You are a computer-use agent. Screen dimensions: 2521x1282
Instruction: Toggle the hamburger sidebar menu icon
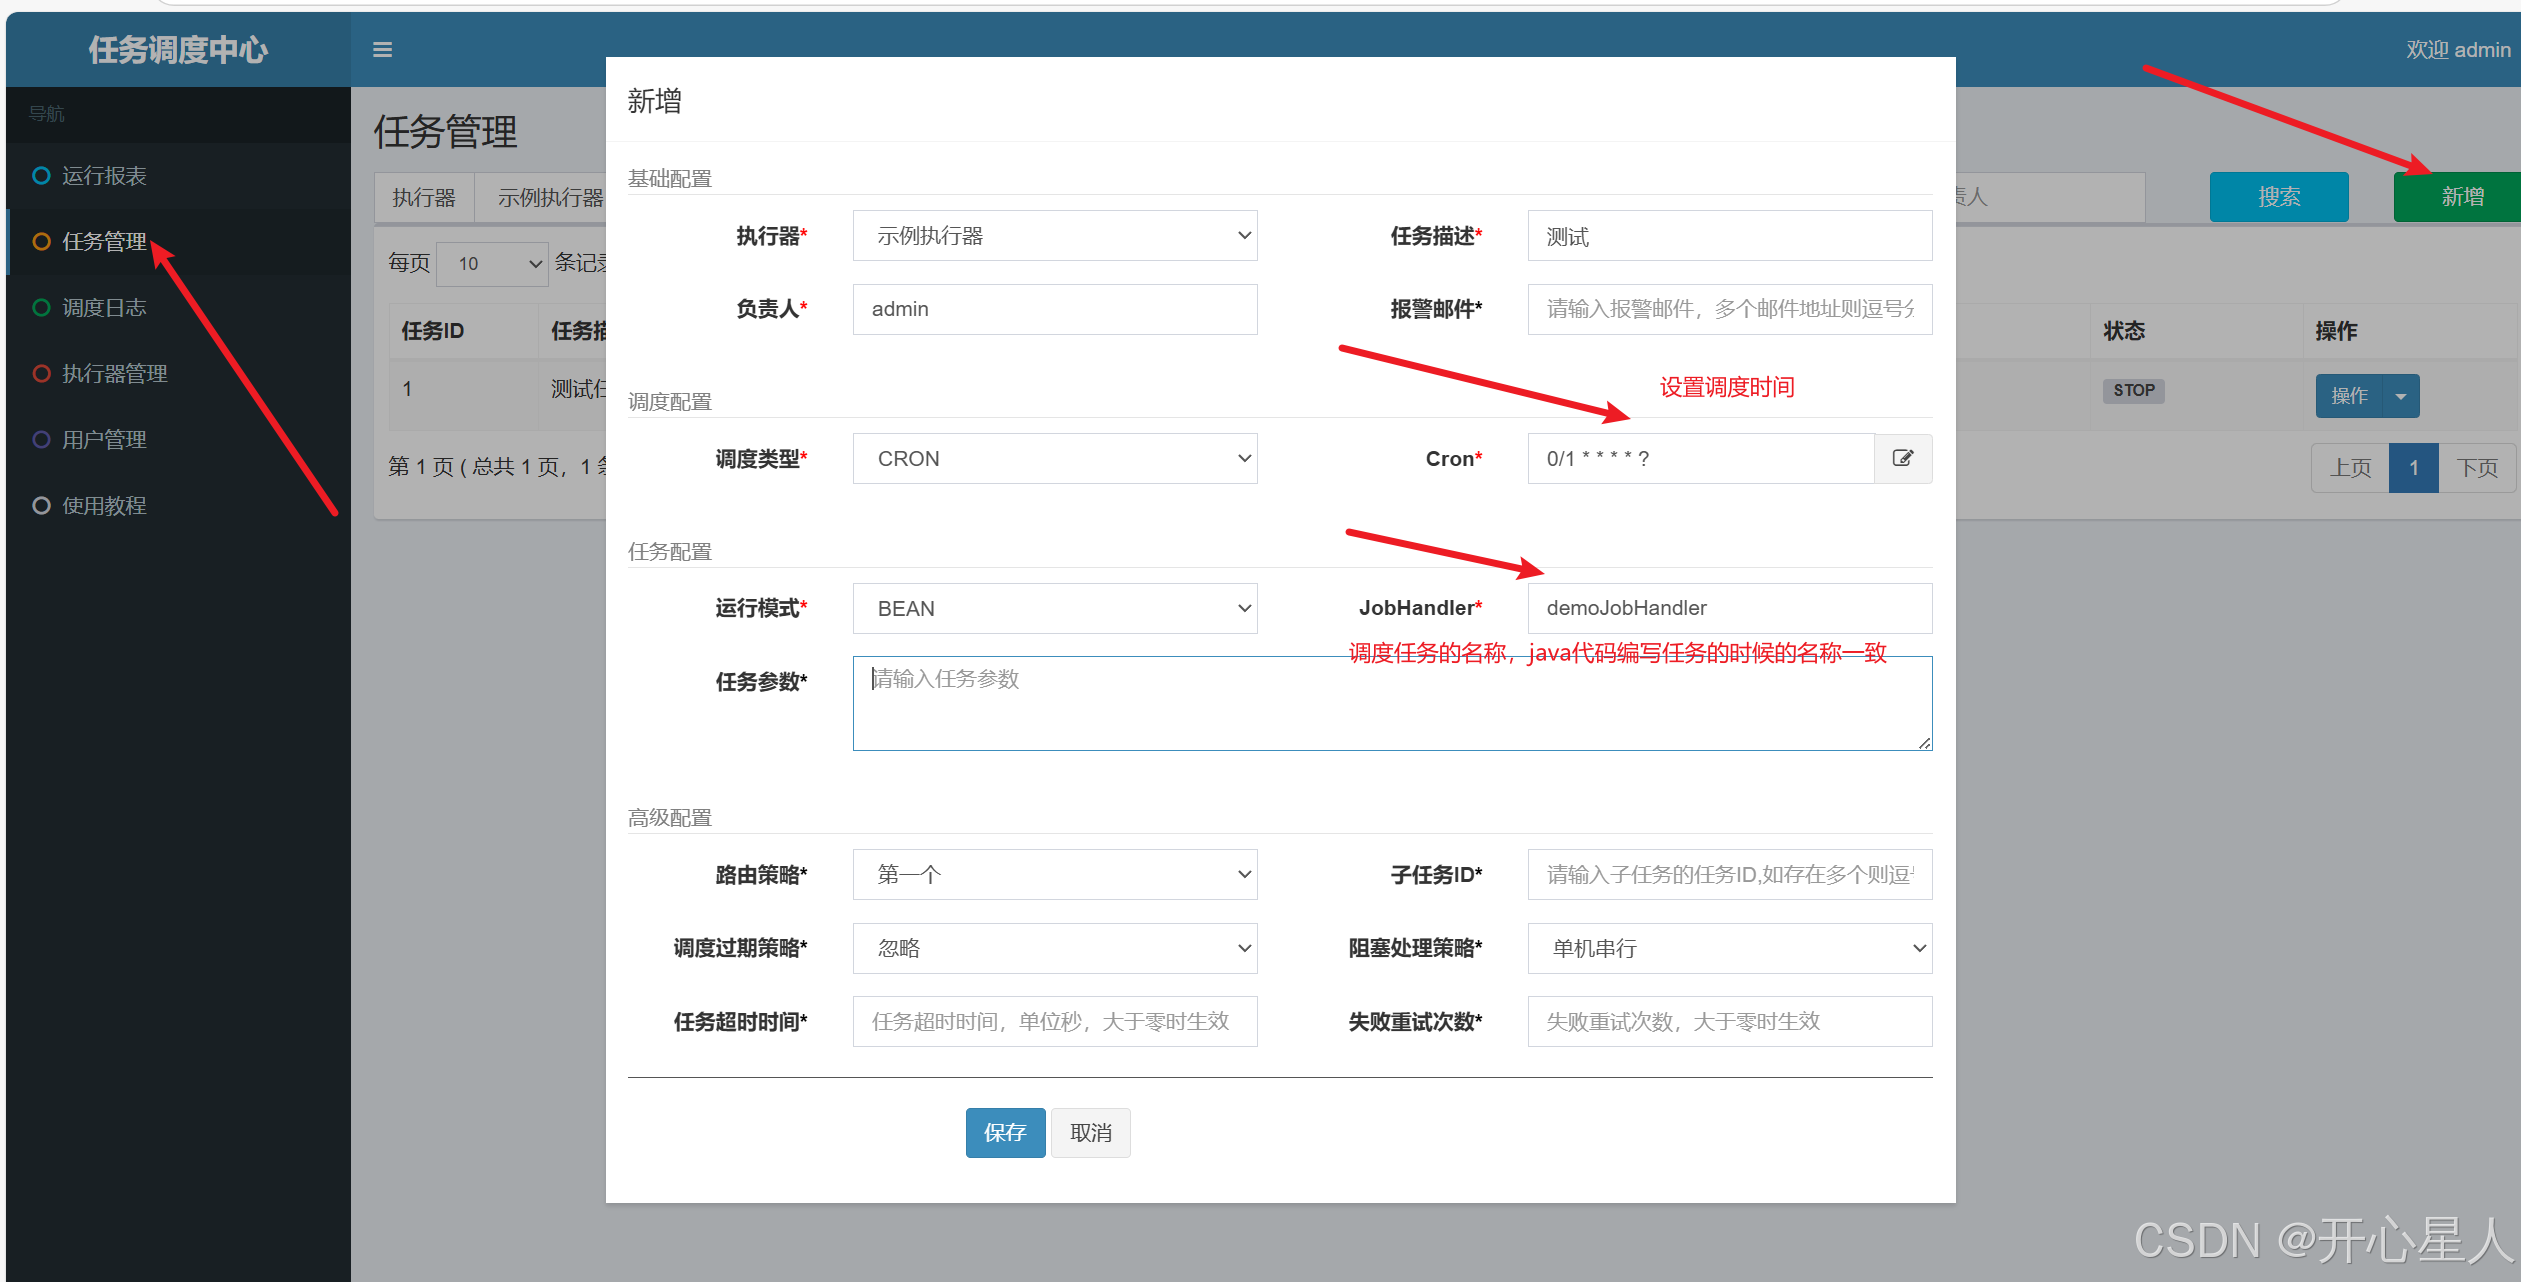[382, 50]
